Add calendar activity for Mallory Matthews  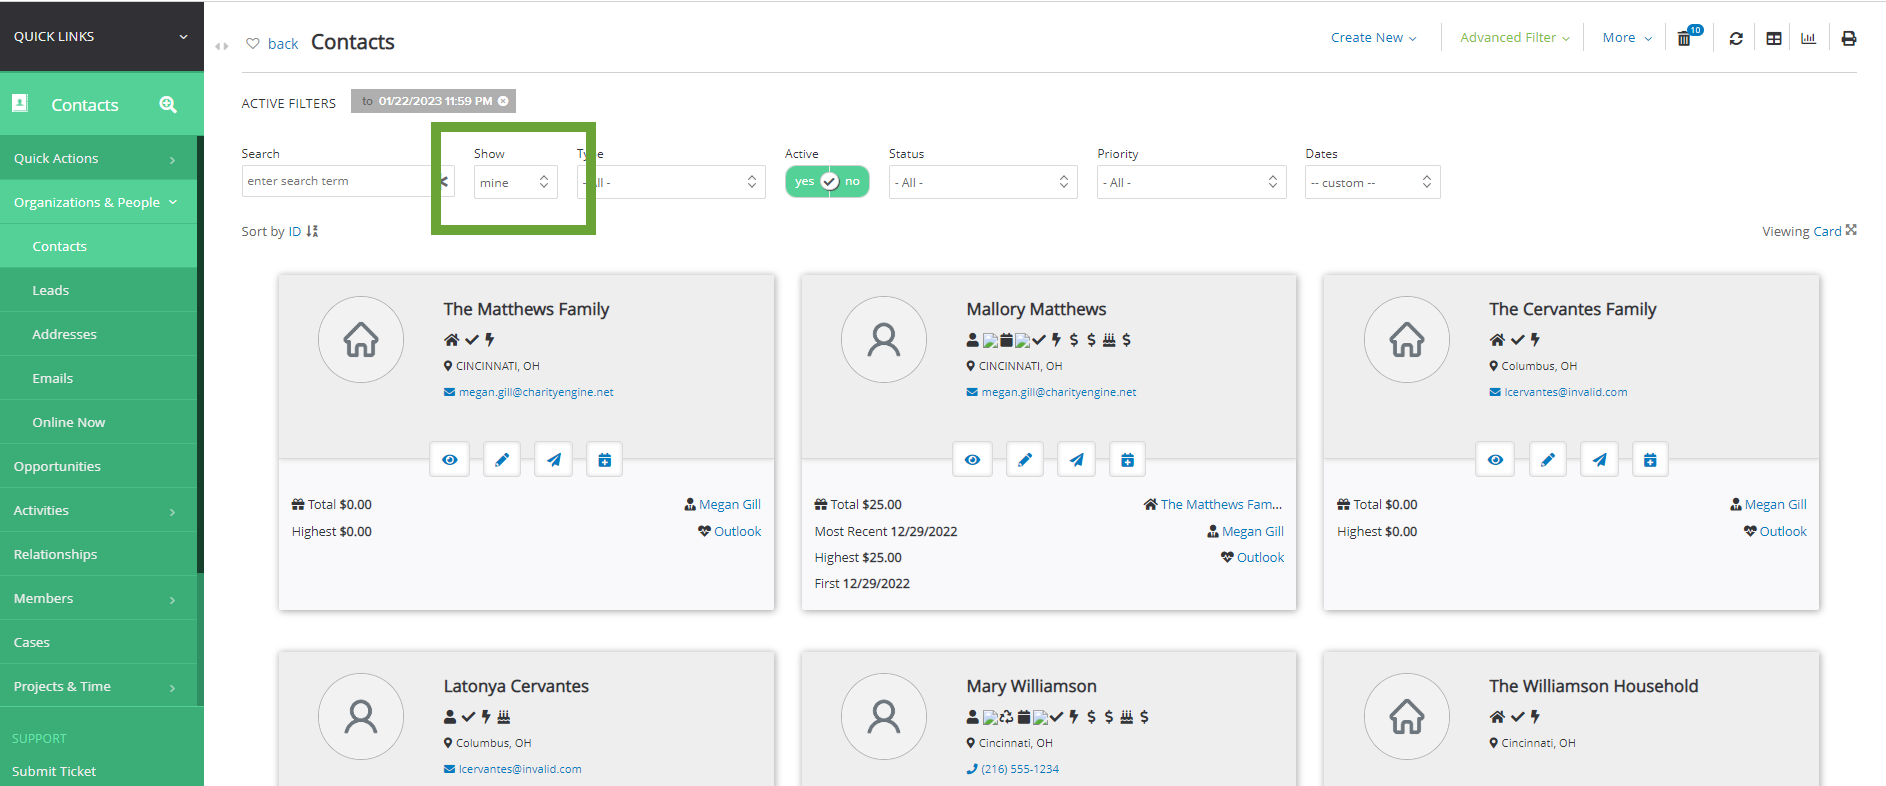tap(1128, 460)
